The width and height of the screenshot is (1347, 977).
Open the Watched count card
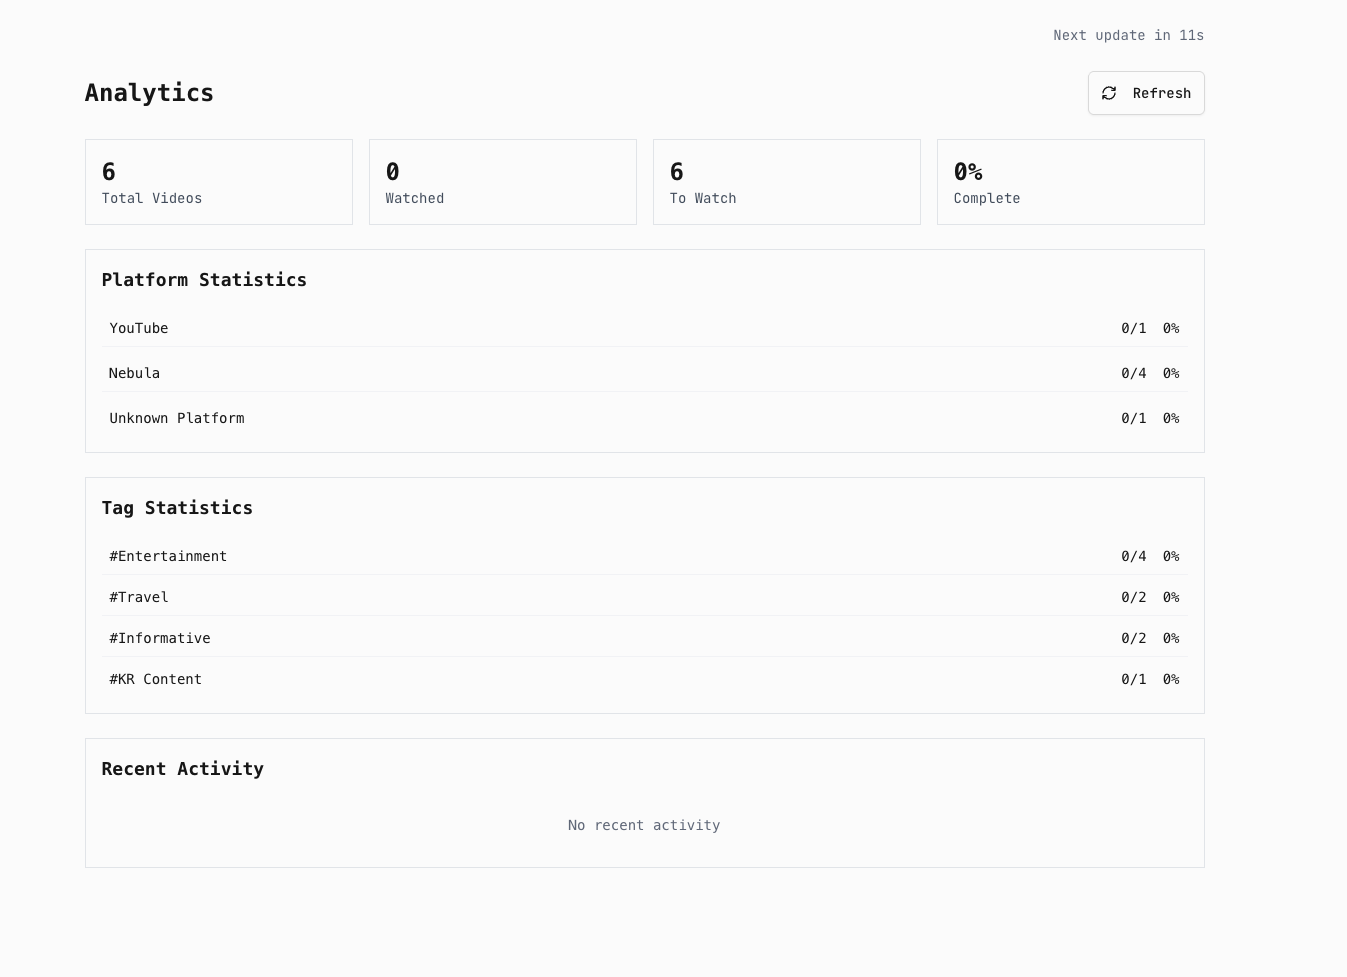[502, 182]
